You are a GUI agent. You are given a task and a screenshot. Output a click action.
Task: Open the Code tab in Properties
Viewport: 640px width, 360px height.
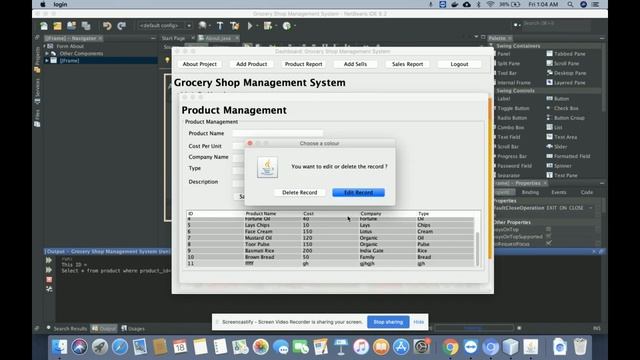tap(587, 192)
